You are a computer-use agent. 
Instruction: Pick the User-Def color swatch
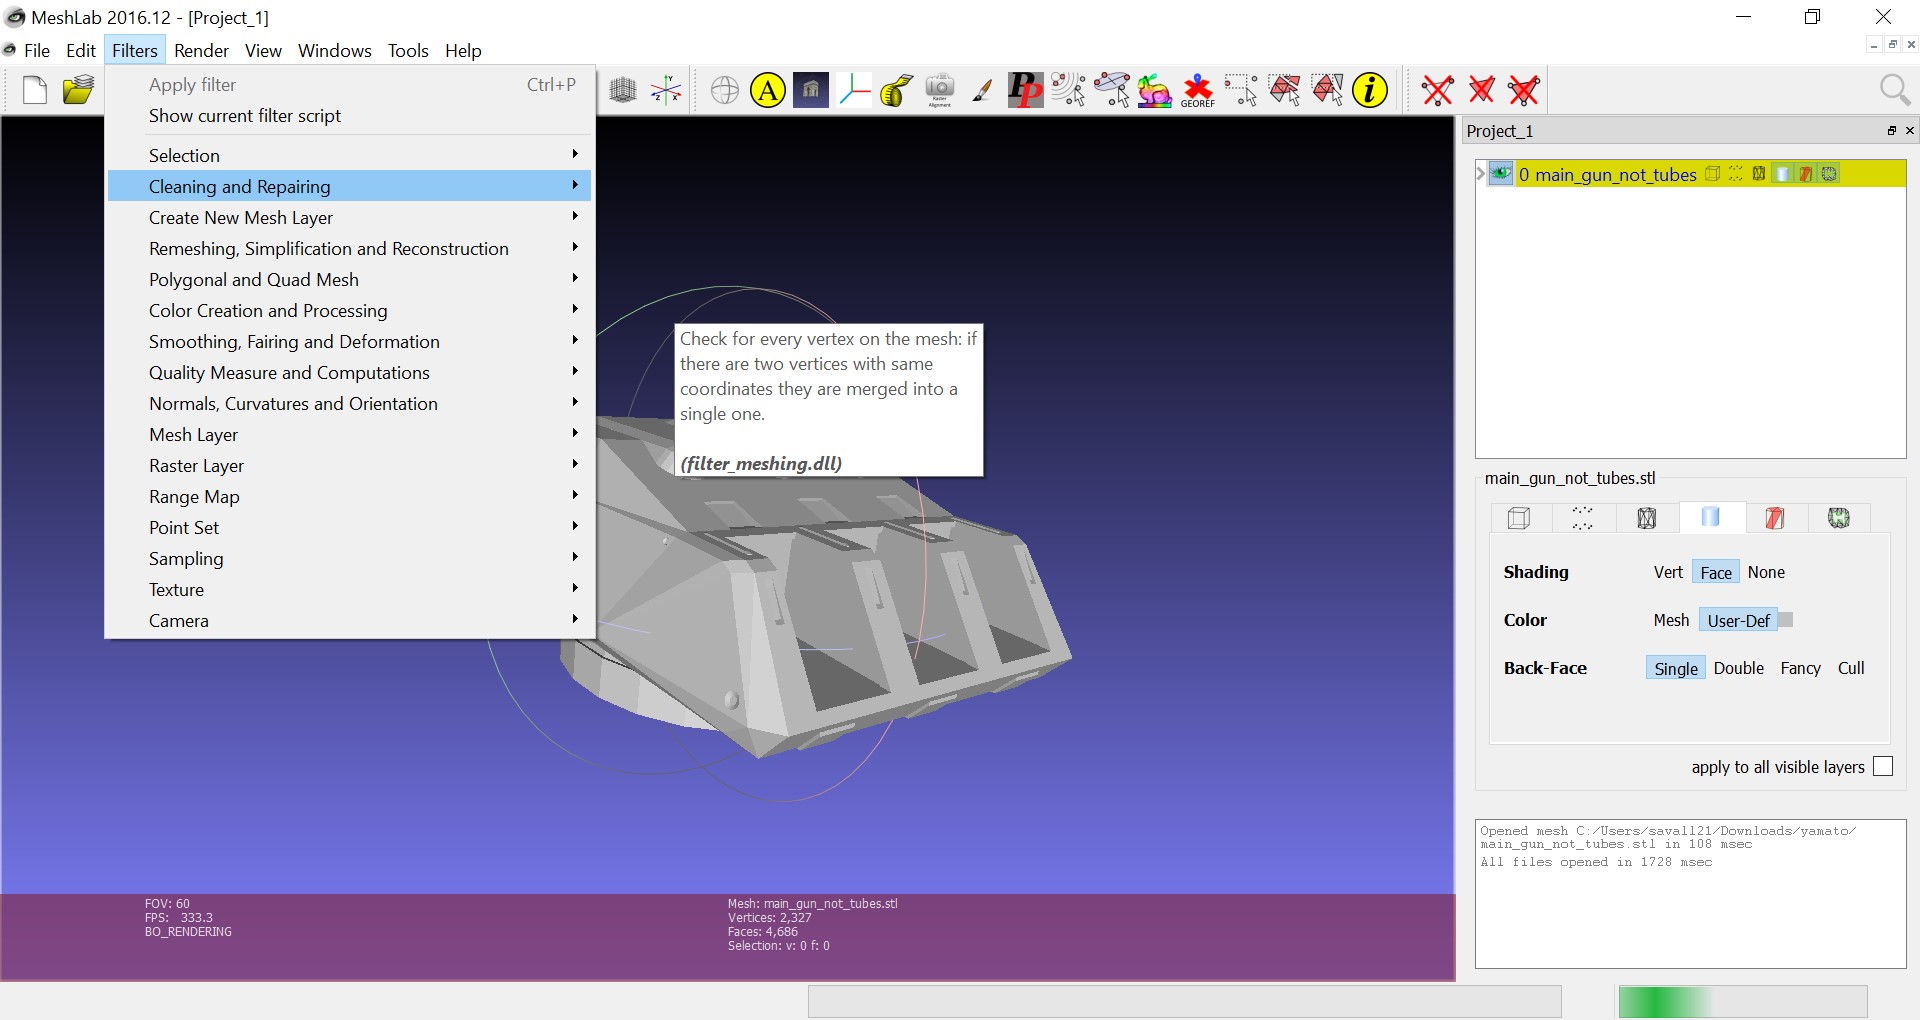pyautogui.click(x=1786, y=620)
